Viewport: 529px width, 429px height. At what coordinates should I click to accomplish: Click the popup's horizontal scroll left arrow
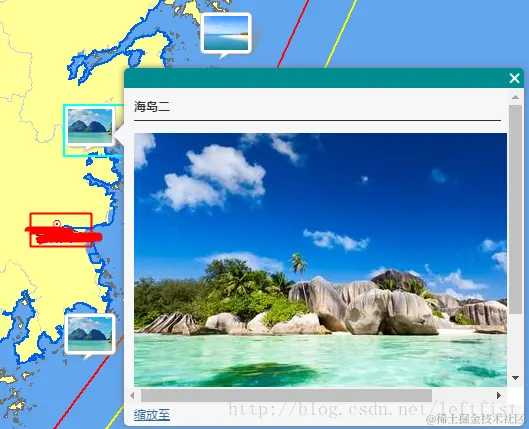click(132, 395)
